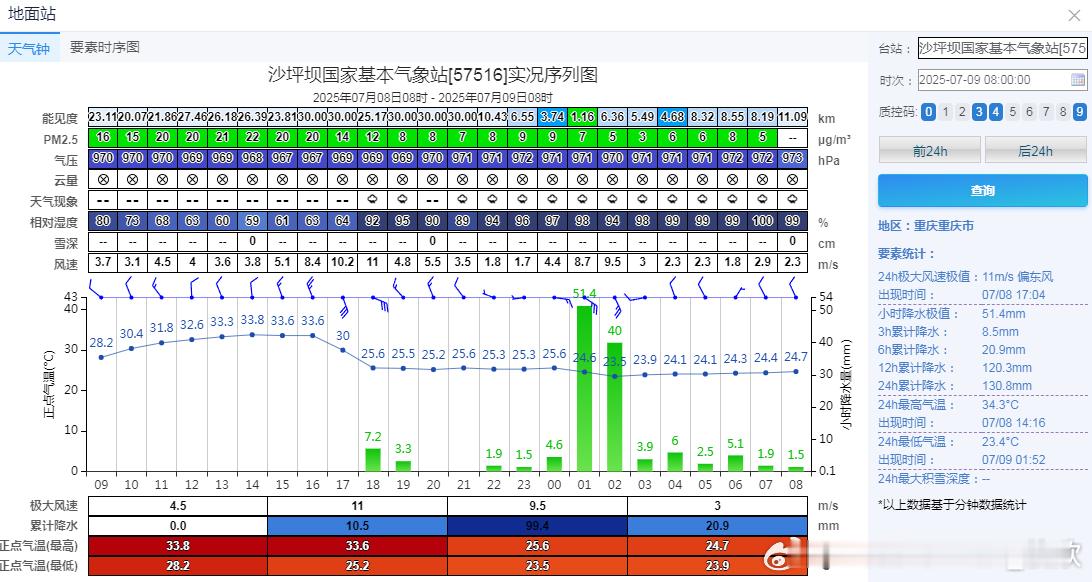Click the 0.0 cumulative precipitation cell
The width and height of the screenshot is (1092, 582).
[178, 526]
